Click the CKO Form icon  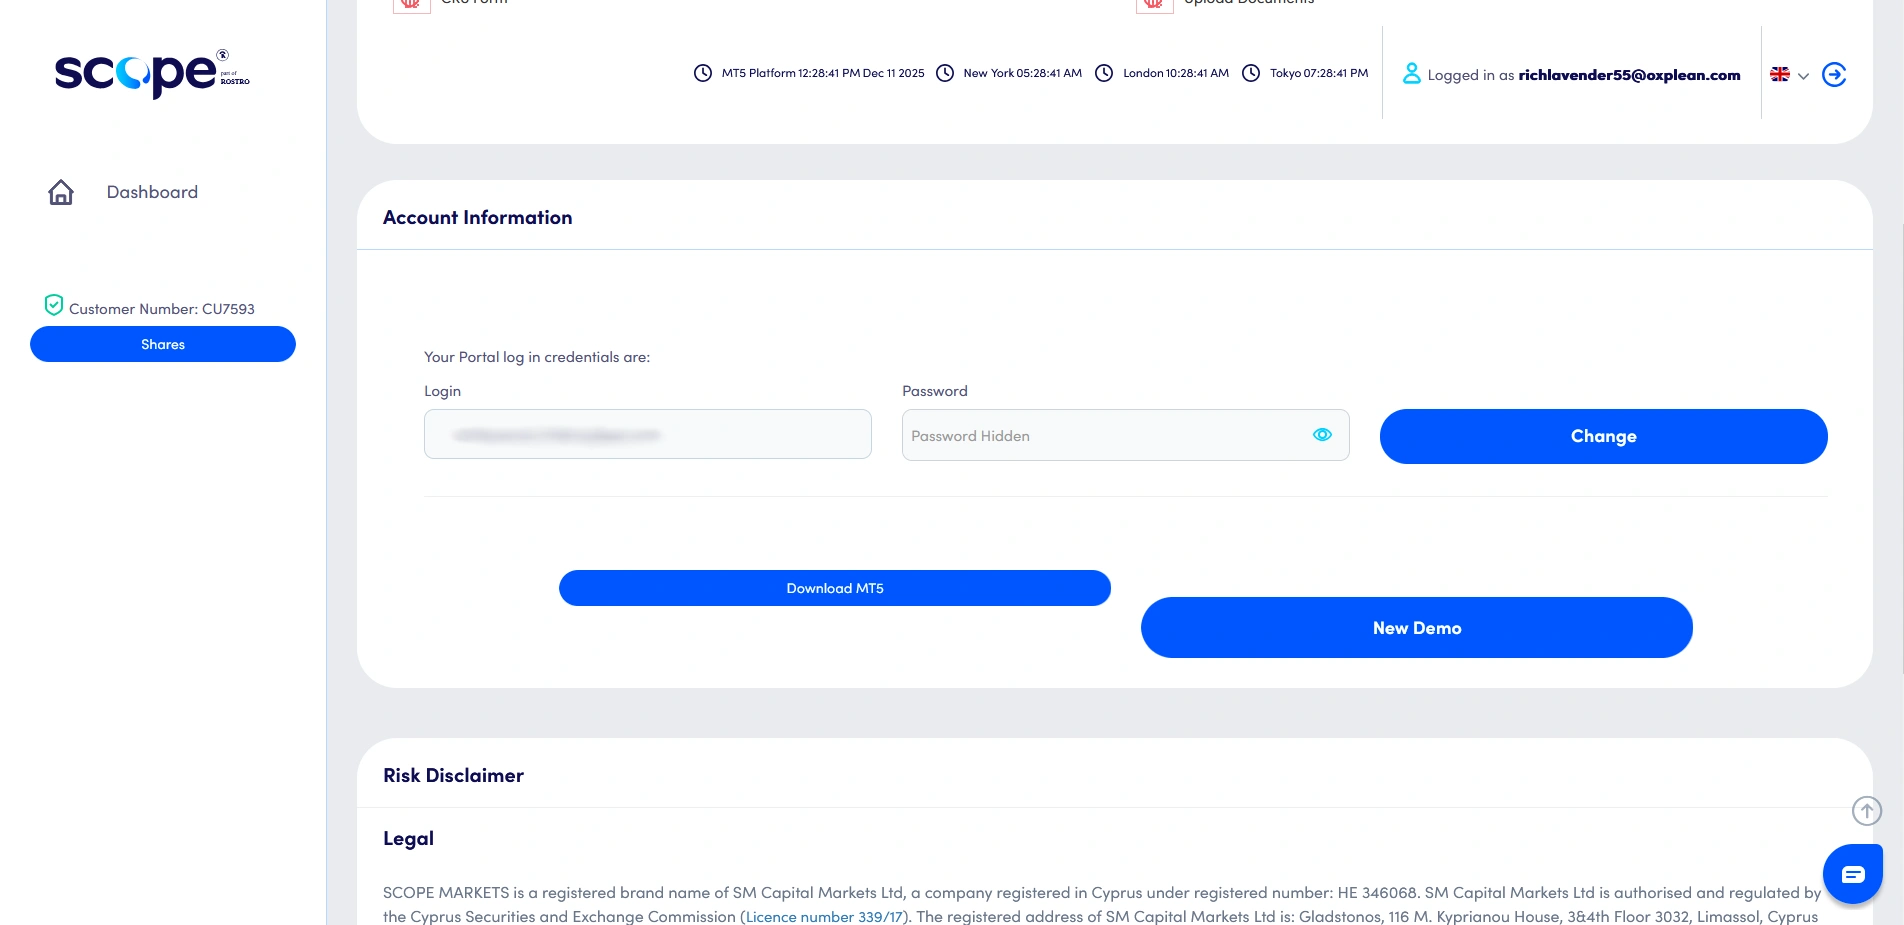(411, 5)
